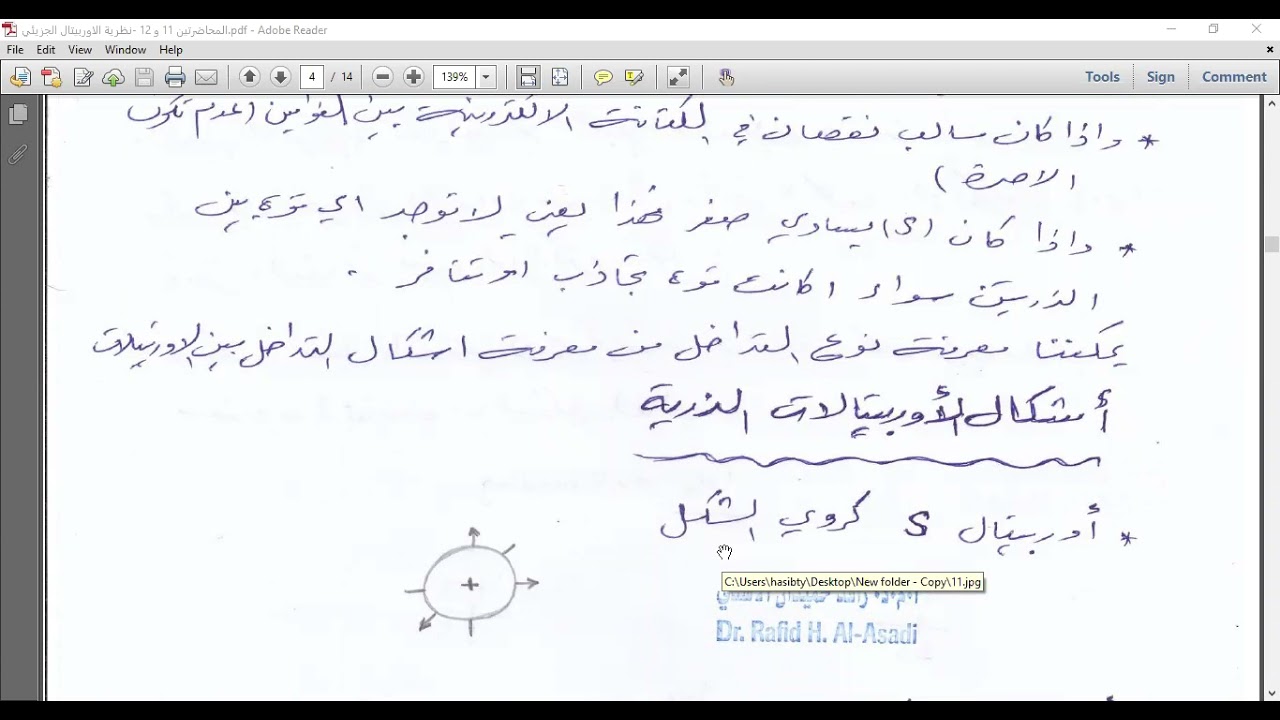Open the Window menu
Screen dimensions: 1280x720
(x=125, y=50)
